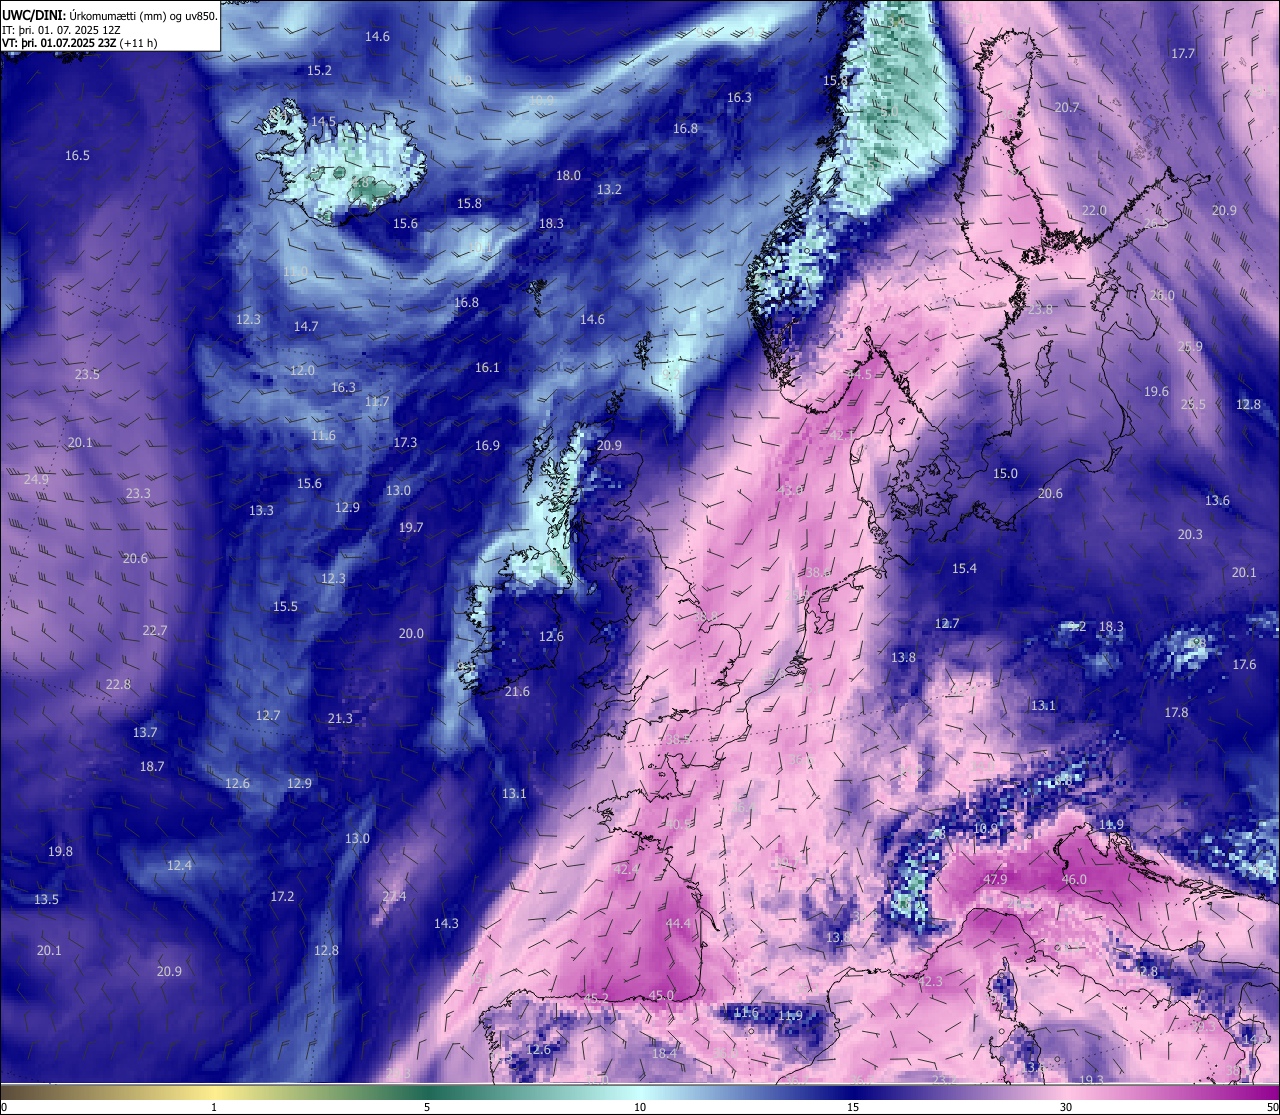This screenshot has height=1115, width=1280.
Task: Click the 15.5 reading
Action: click(285, 607)
